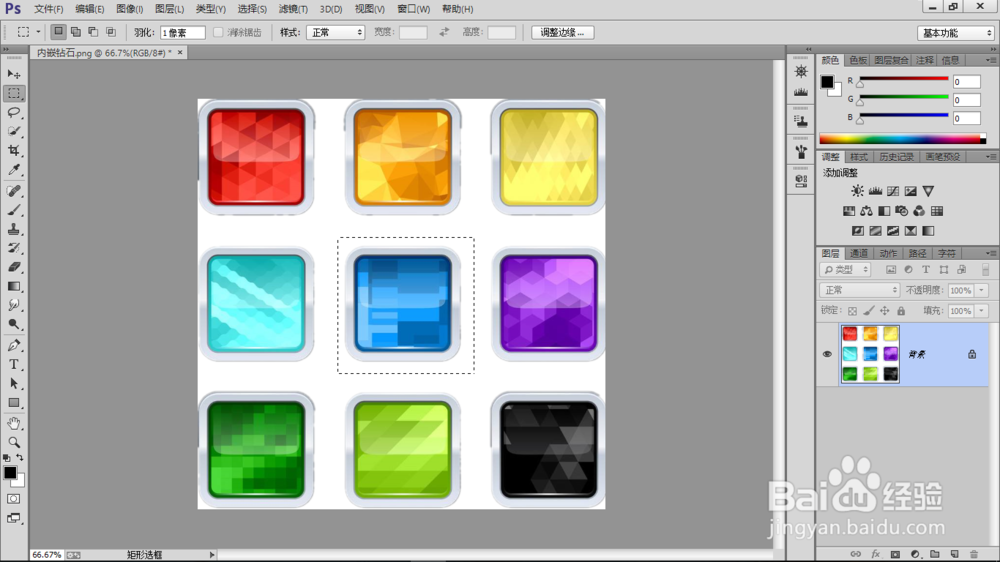Delete layer using trash icon
Viewport: 1000px width, 562px height.
point(973,554)
